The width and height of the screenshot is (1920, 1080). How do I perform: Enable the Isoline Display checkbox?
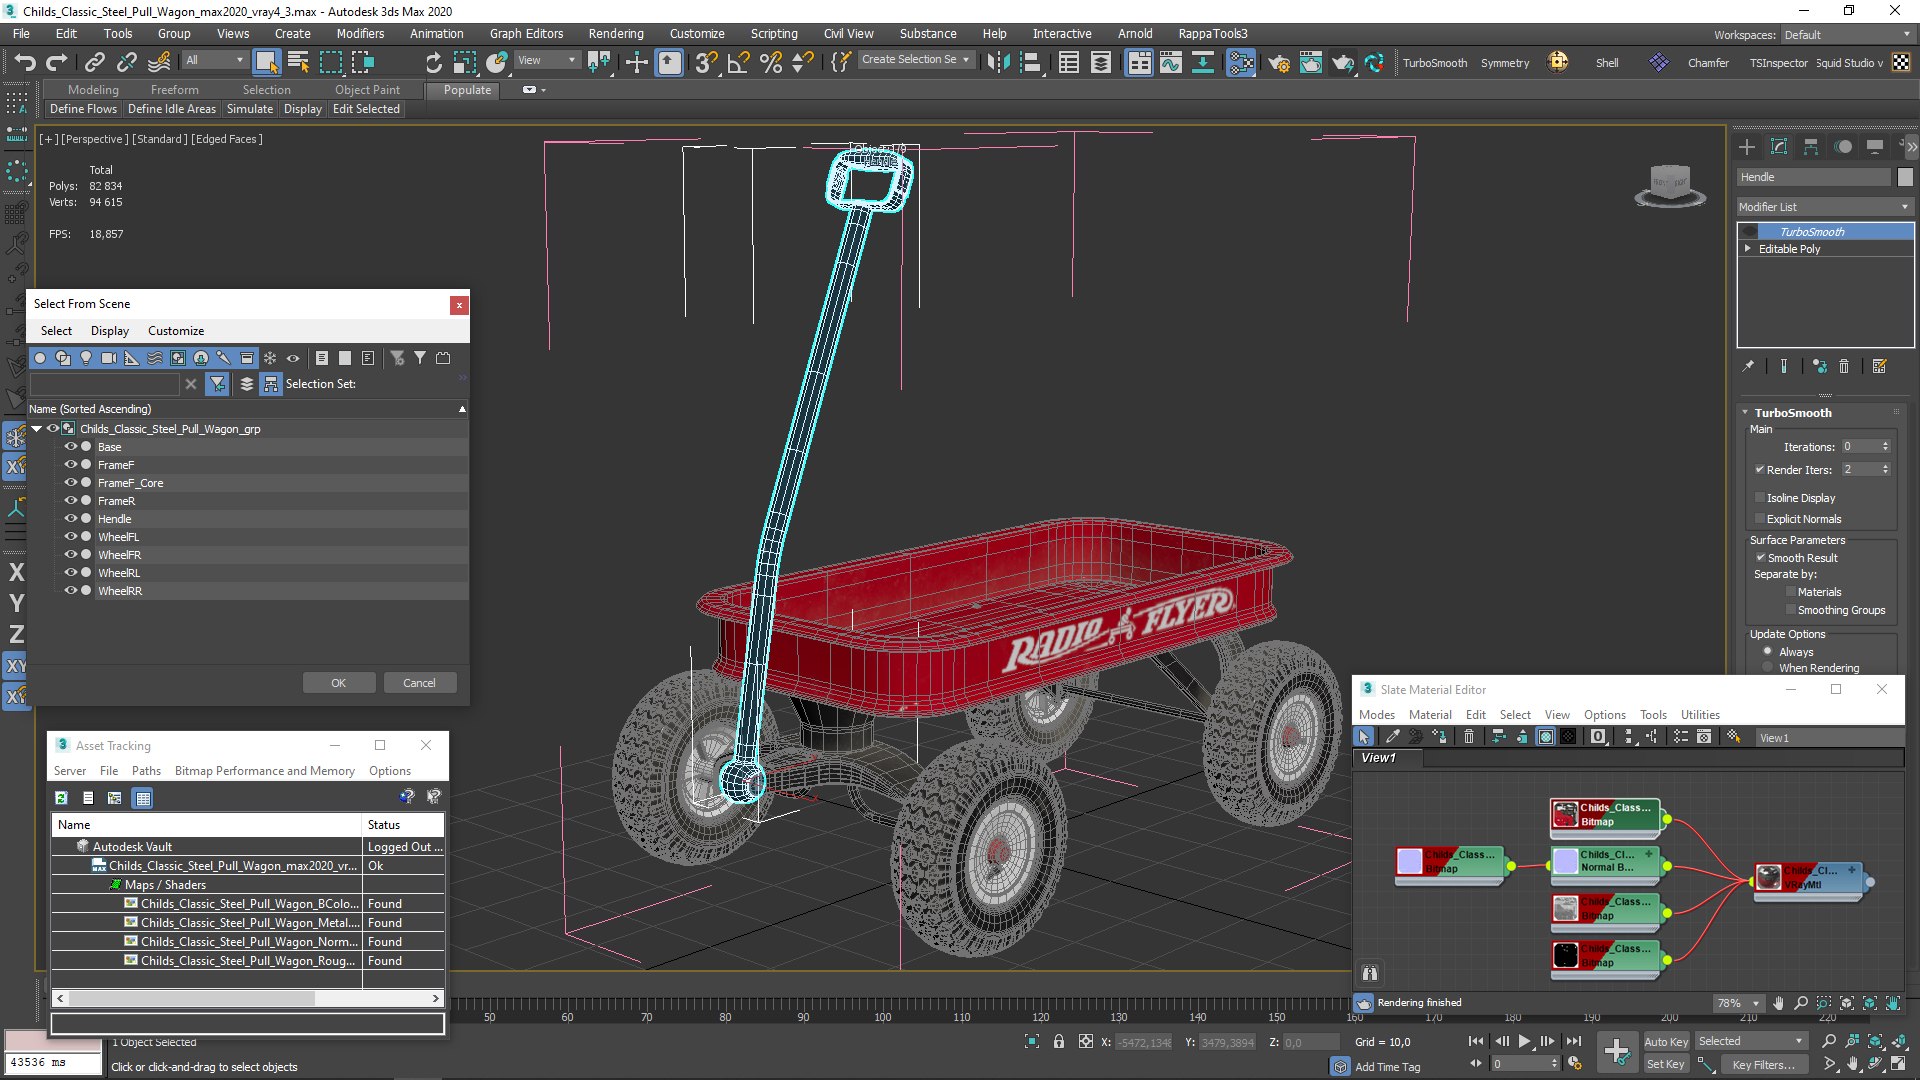[1760, 498]
